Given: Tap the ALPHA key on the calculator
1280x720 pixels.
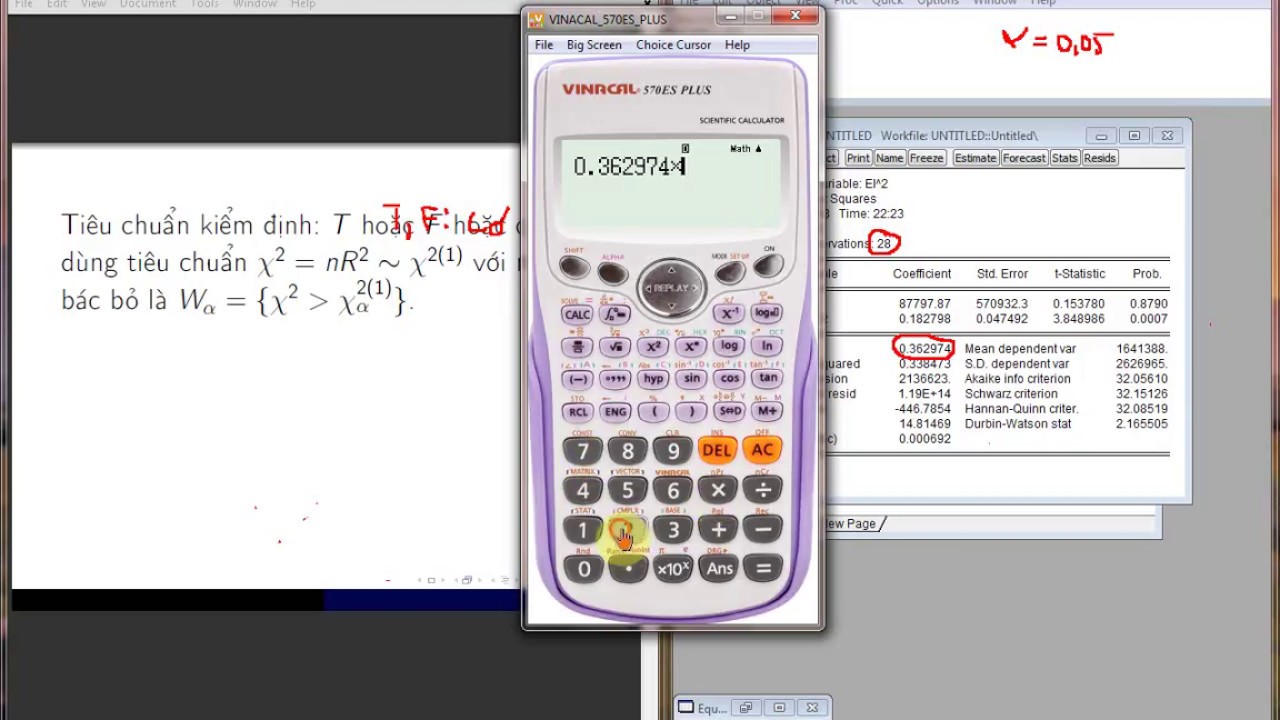Looking at the screenshot, I should [613, 273].
